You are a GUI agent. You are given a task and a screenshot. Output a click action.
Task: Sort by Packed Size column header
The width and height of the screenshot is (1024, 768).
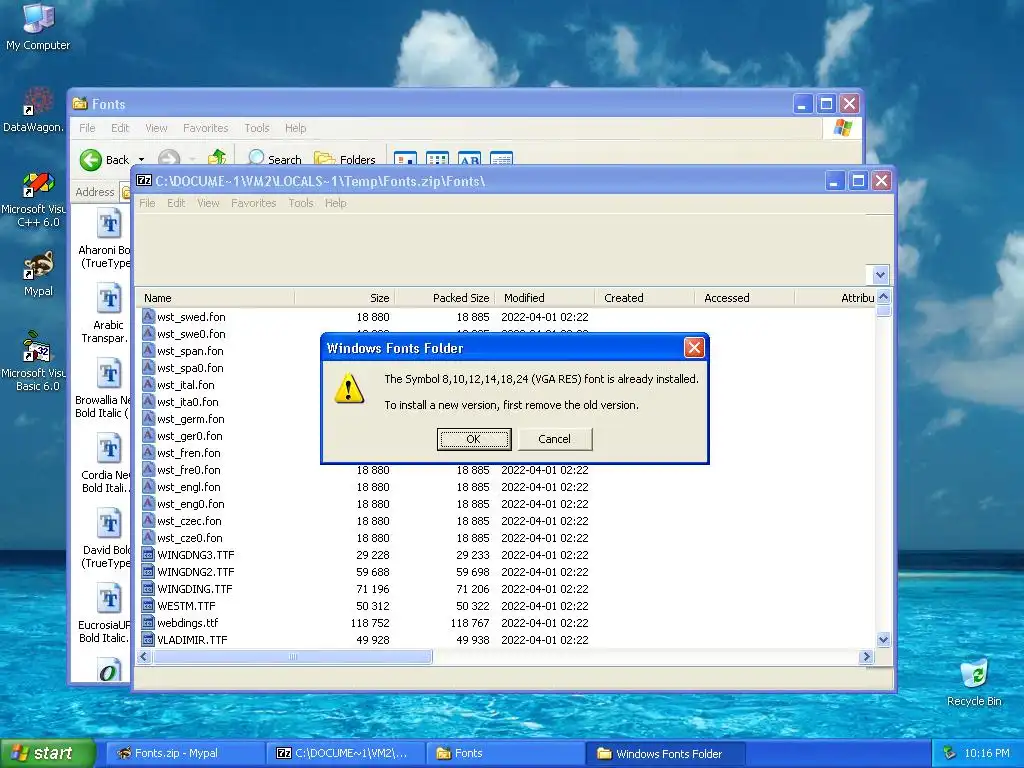pos(445,298)
